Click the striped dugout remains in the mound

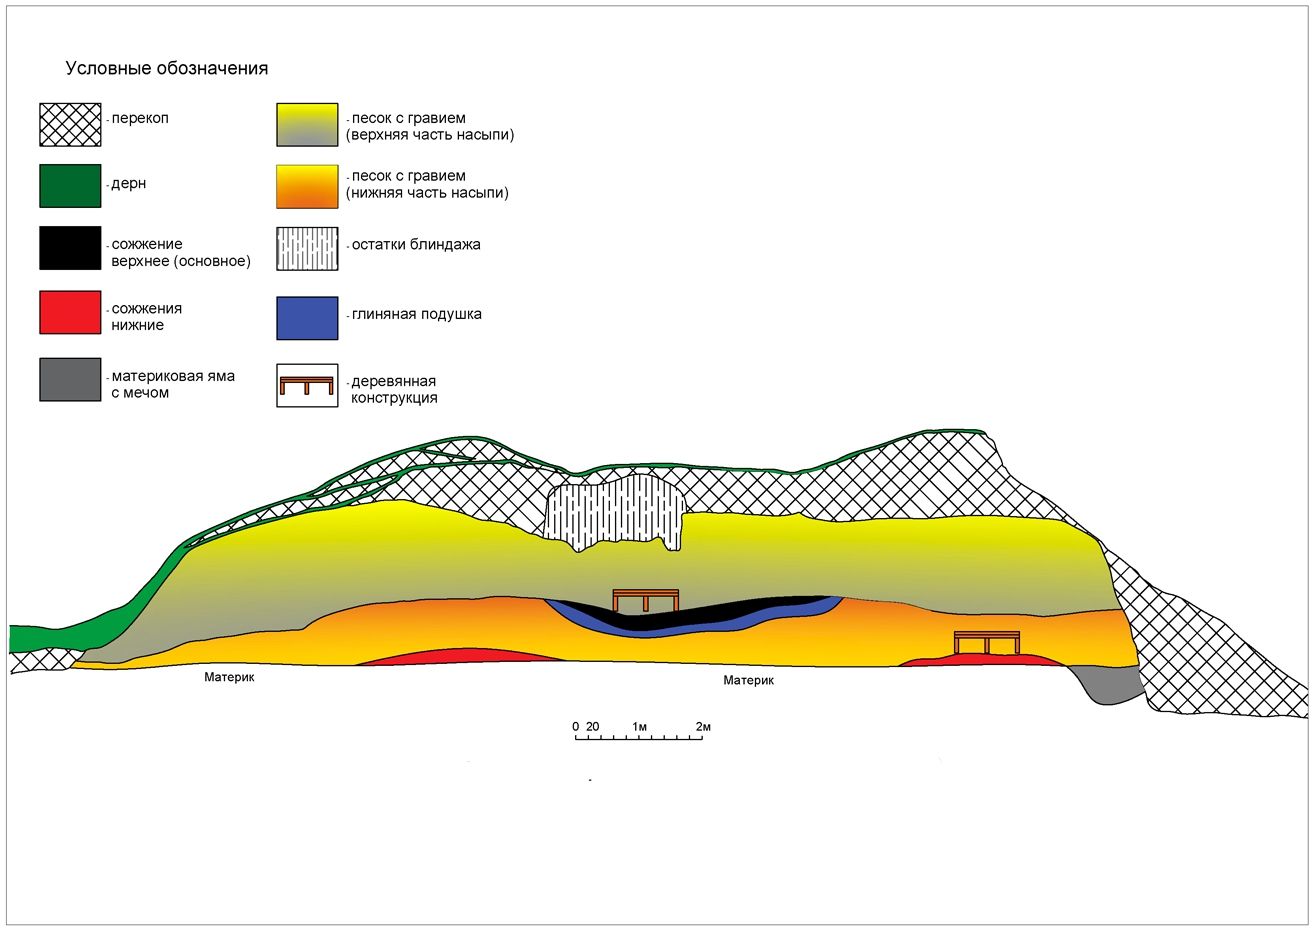(615, 512)
